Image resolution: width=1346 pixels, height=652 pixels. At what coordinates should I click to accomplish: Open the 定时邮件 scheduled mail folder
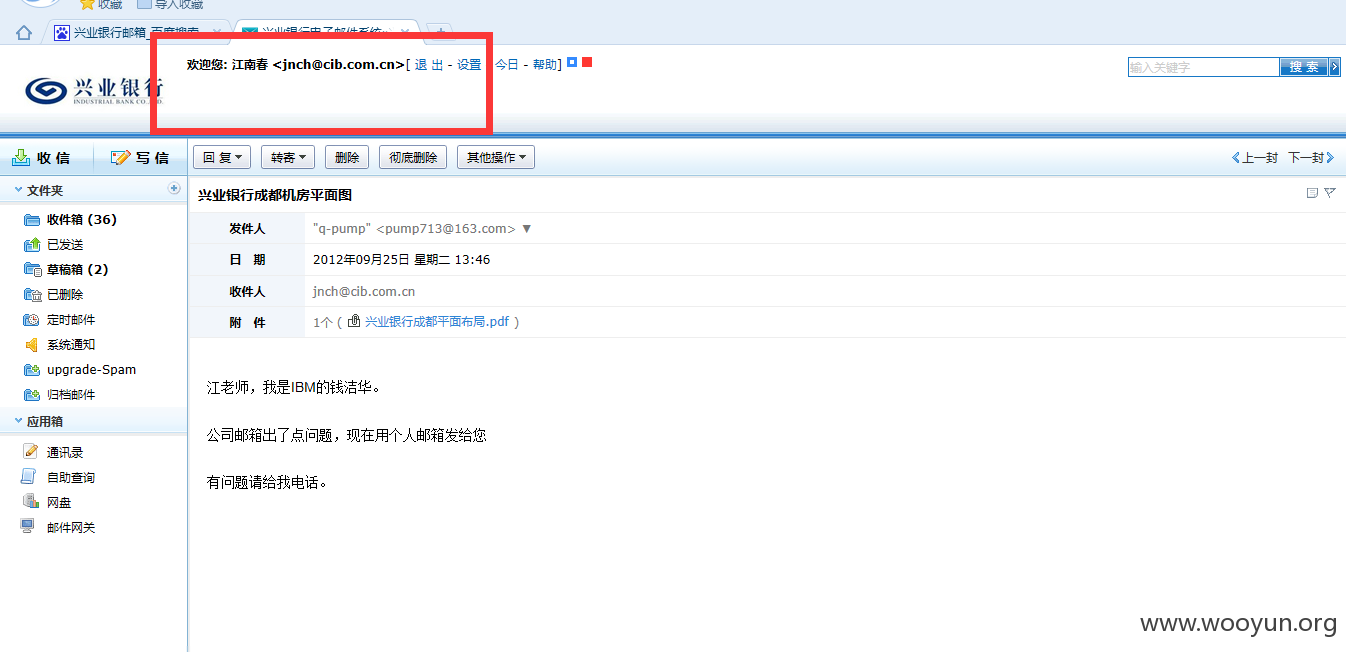60,320
